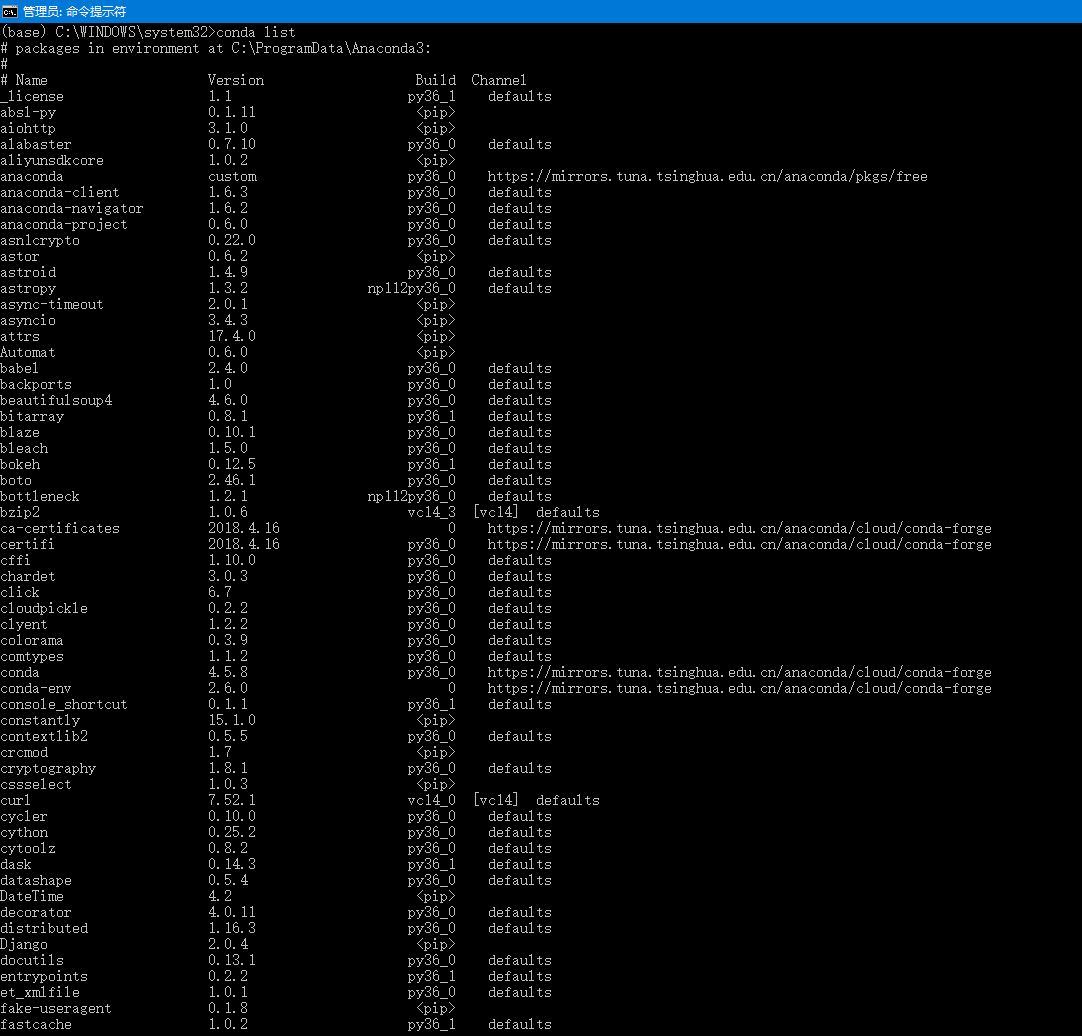Click the 'absl-py' package row
Image resolution: width=1082 pixels, height=1036 pixels.
click(228, 113)
